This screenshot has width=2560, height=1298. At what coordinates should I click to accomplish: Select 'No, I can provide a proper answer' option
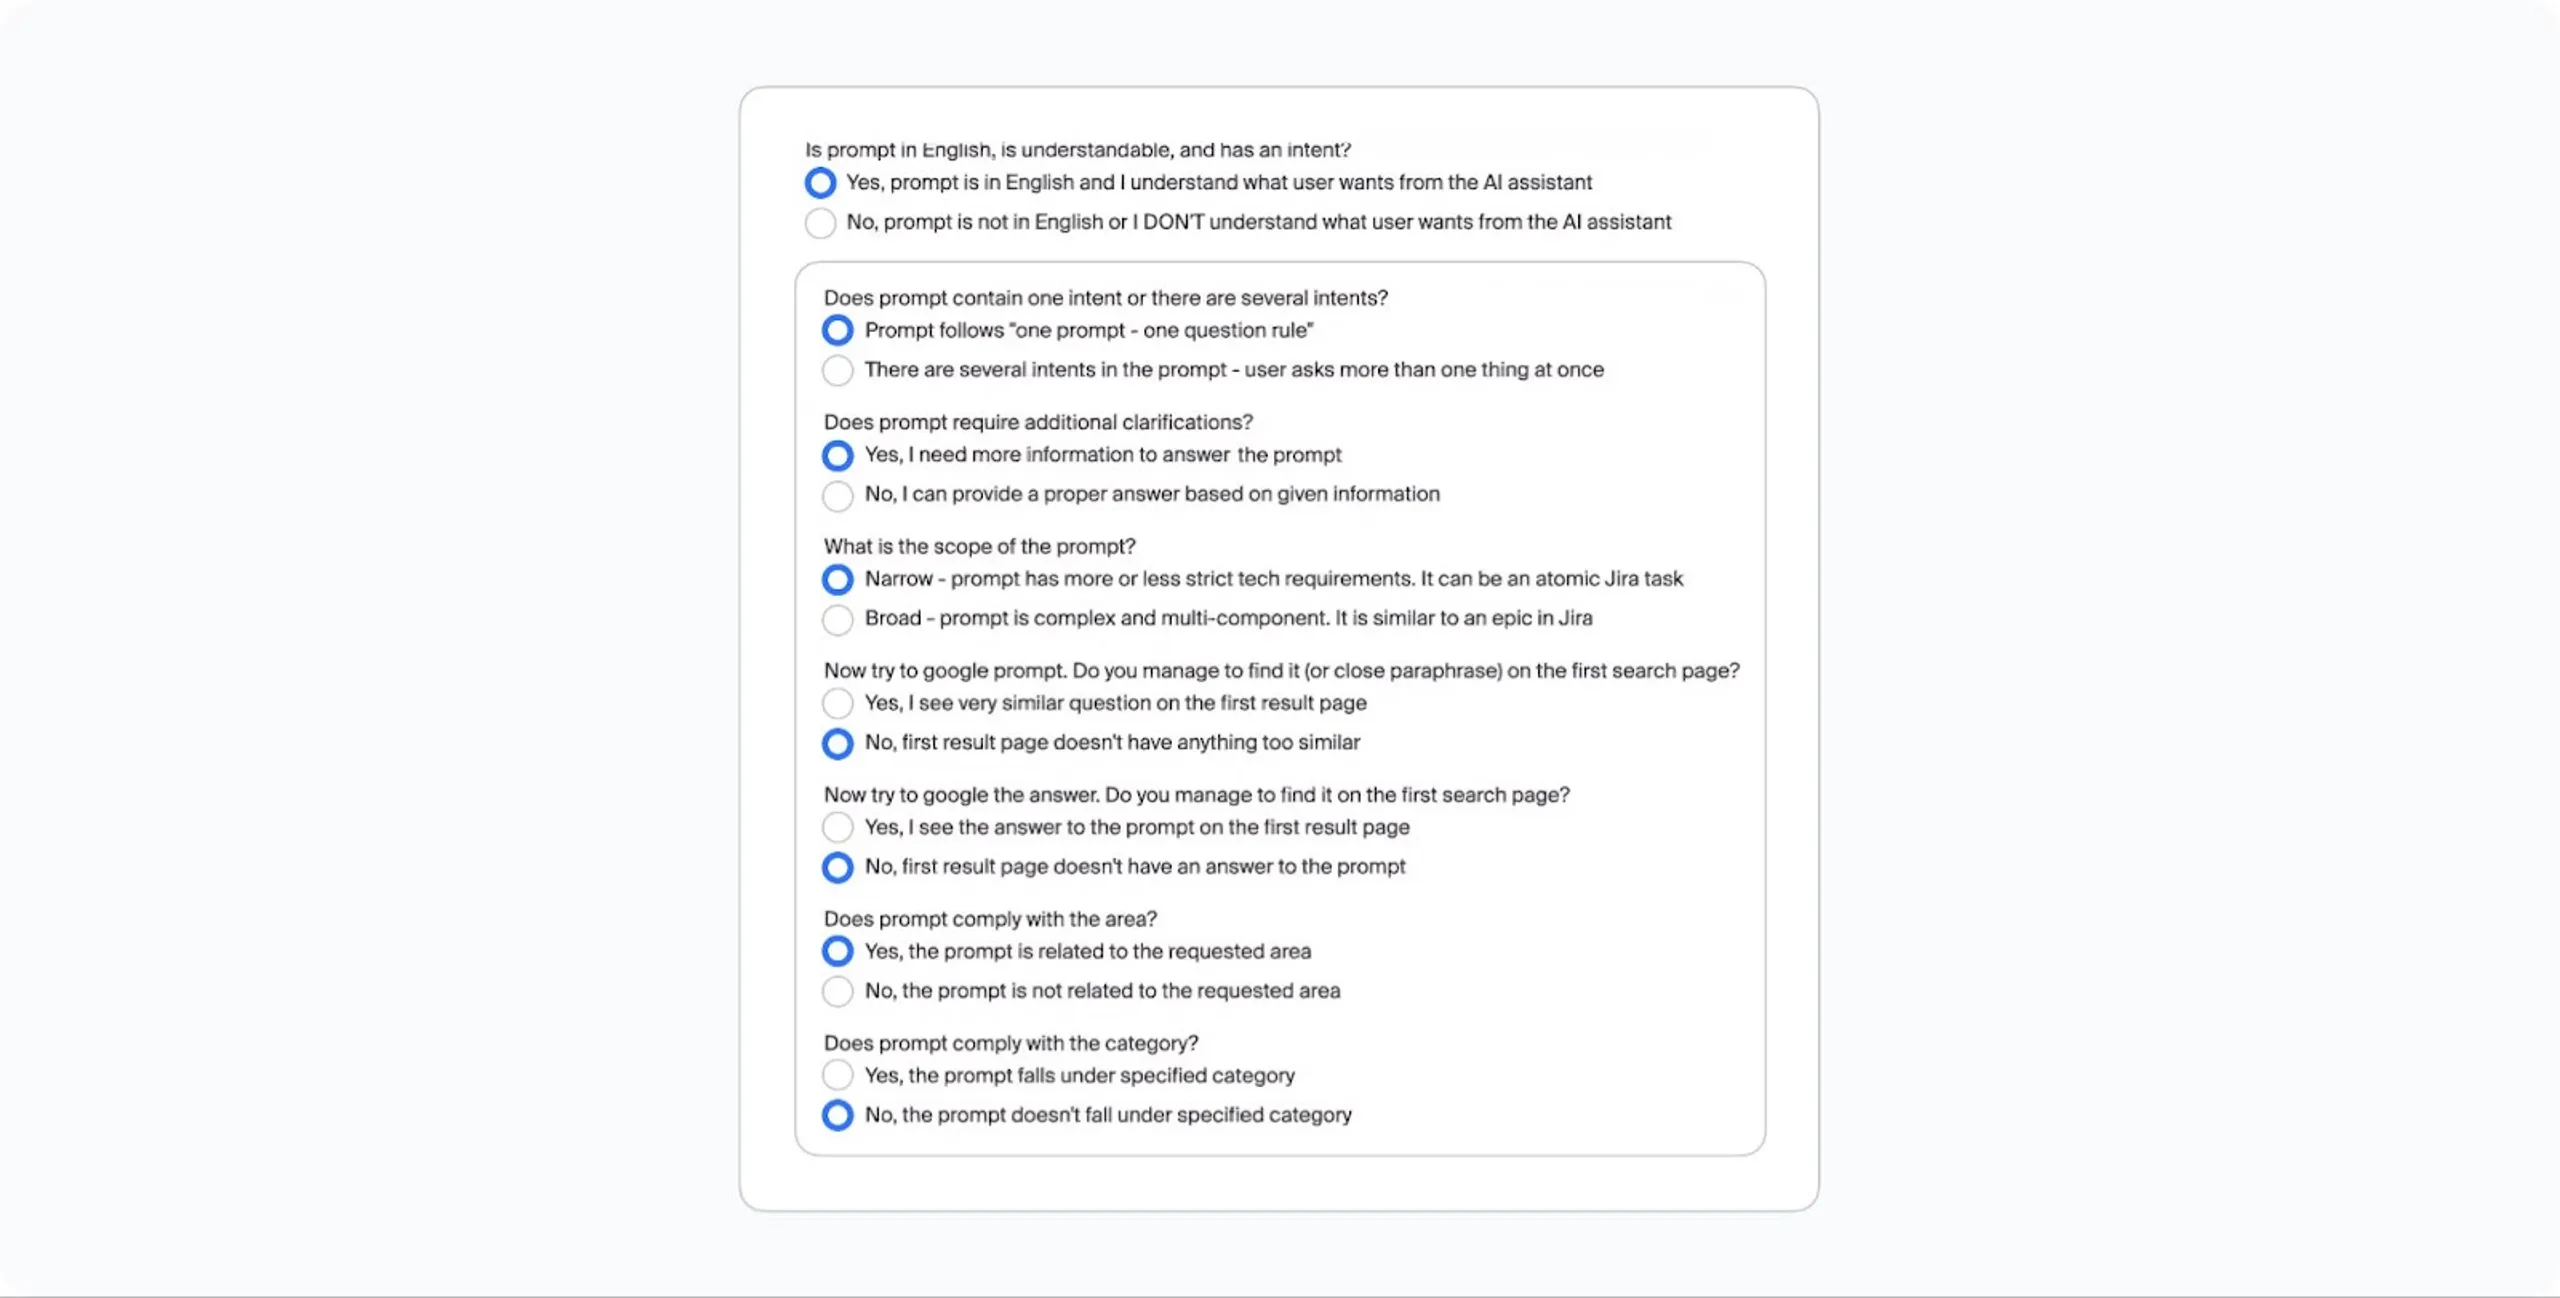[837, 493]
